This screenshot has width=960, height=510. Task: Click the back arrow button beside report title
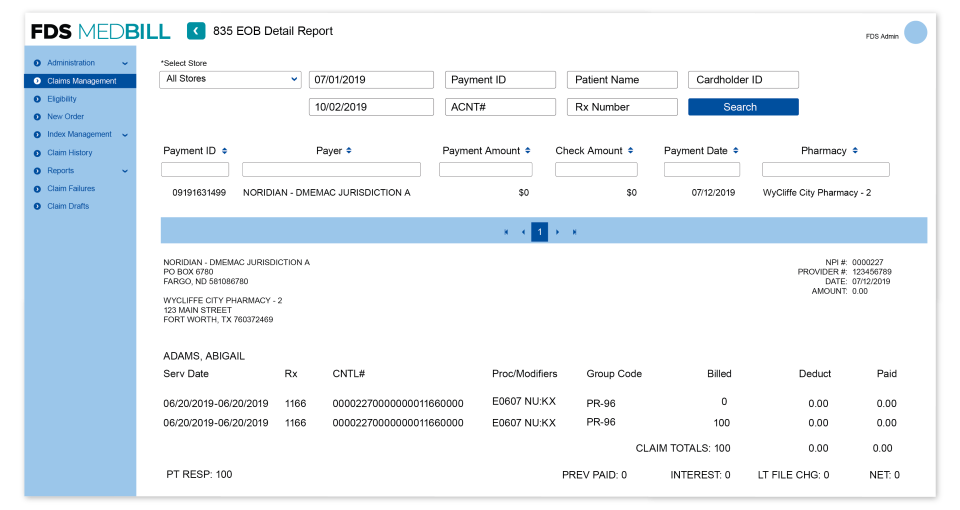pos(196,31)
